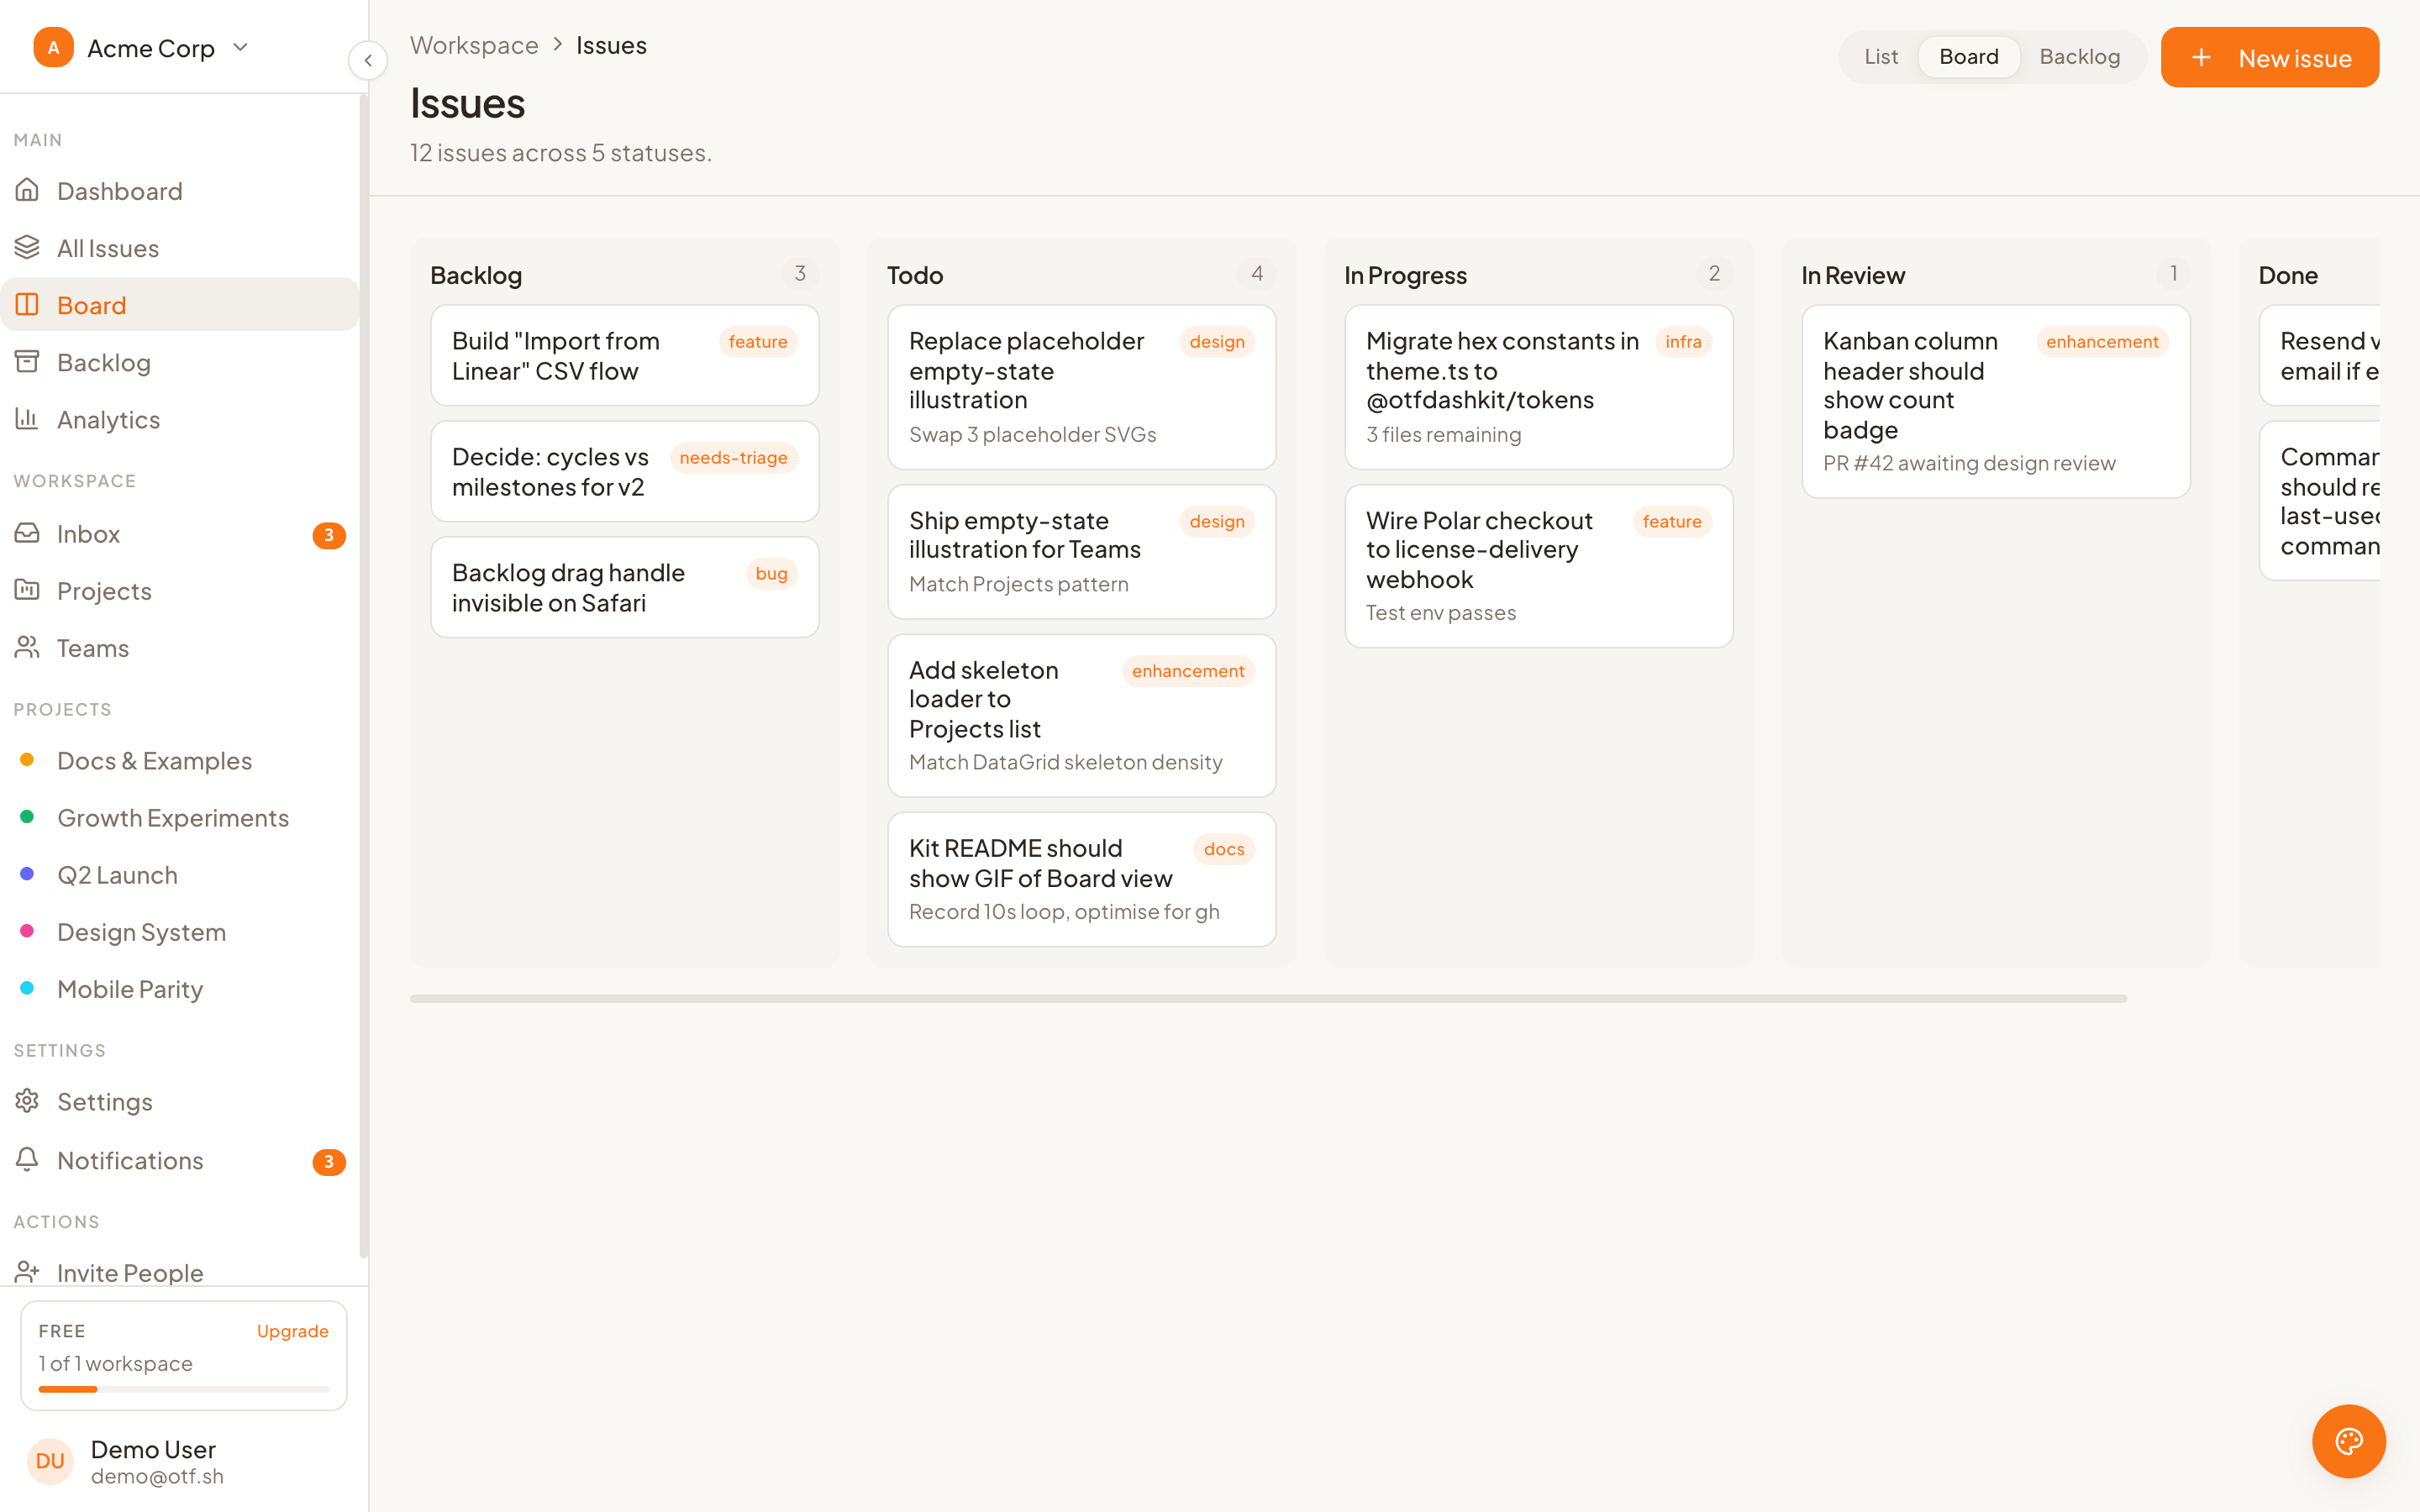Viewport: 2420px width, 1512px height.
Task: Switch to the List view tab
Action: click(x=1880, y=57)
